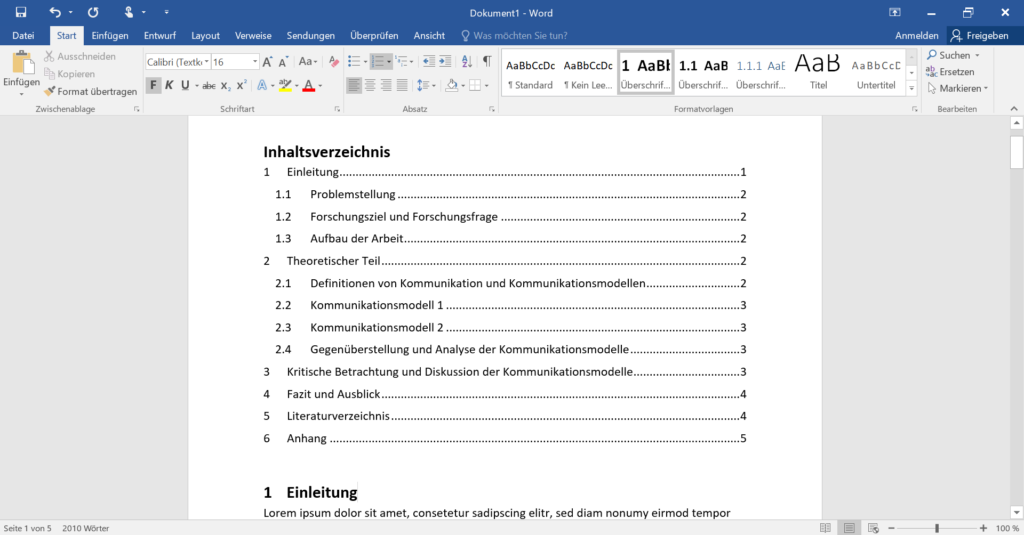Apply subscript formatting

(x=225, y=86)
